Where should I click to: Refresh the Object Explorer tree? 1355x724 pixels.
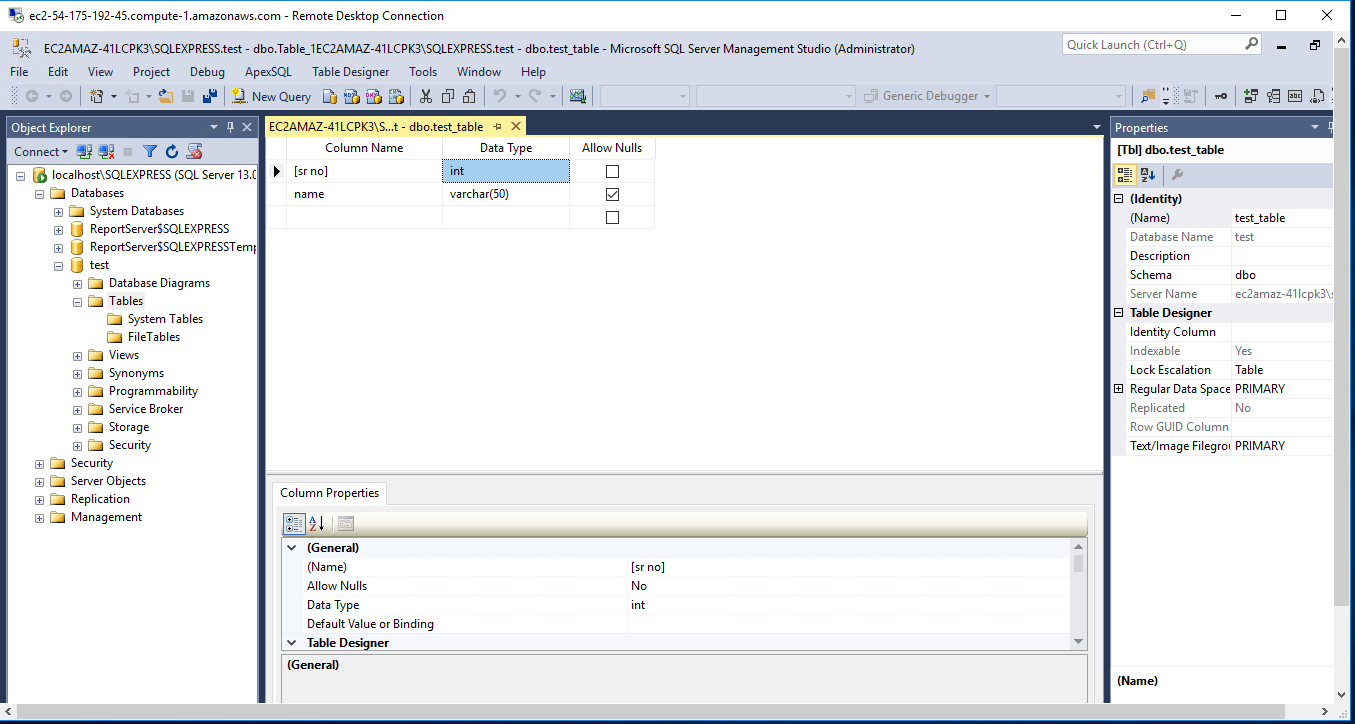coord(170,151)
